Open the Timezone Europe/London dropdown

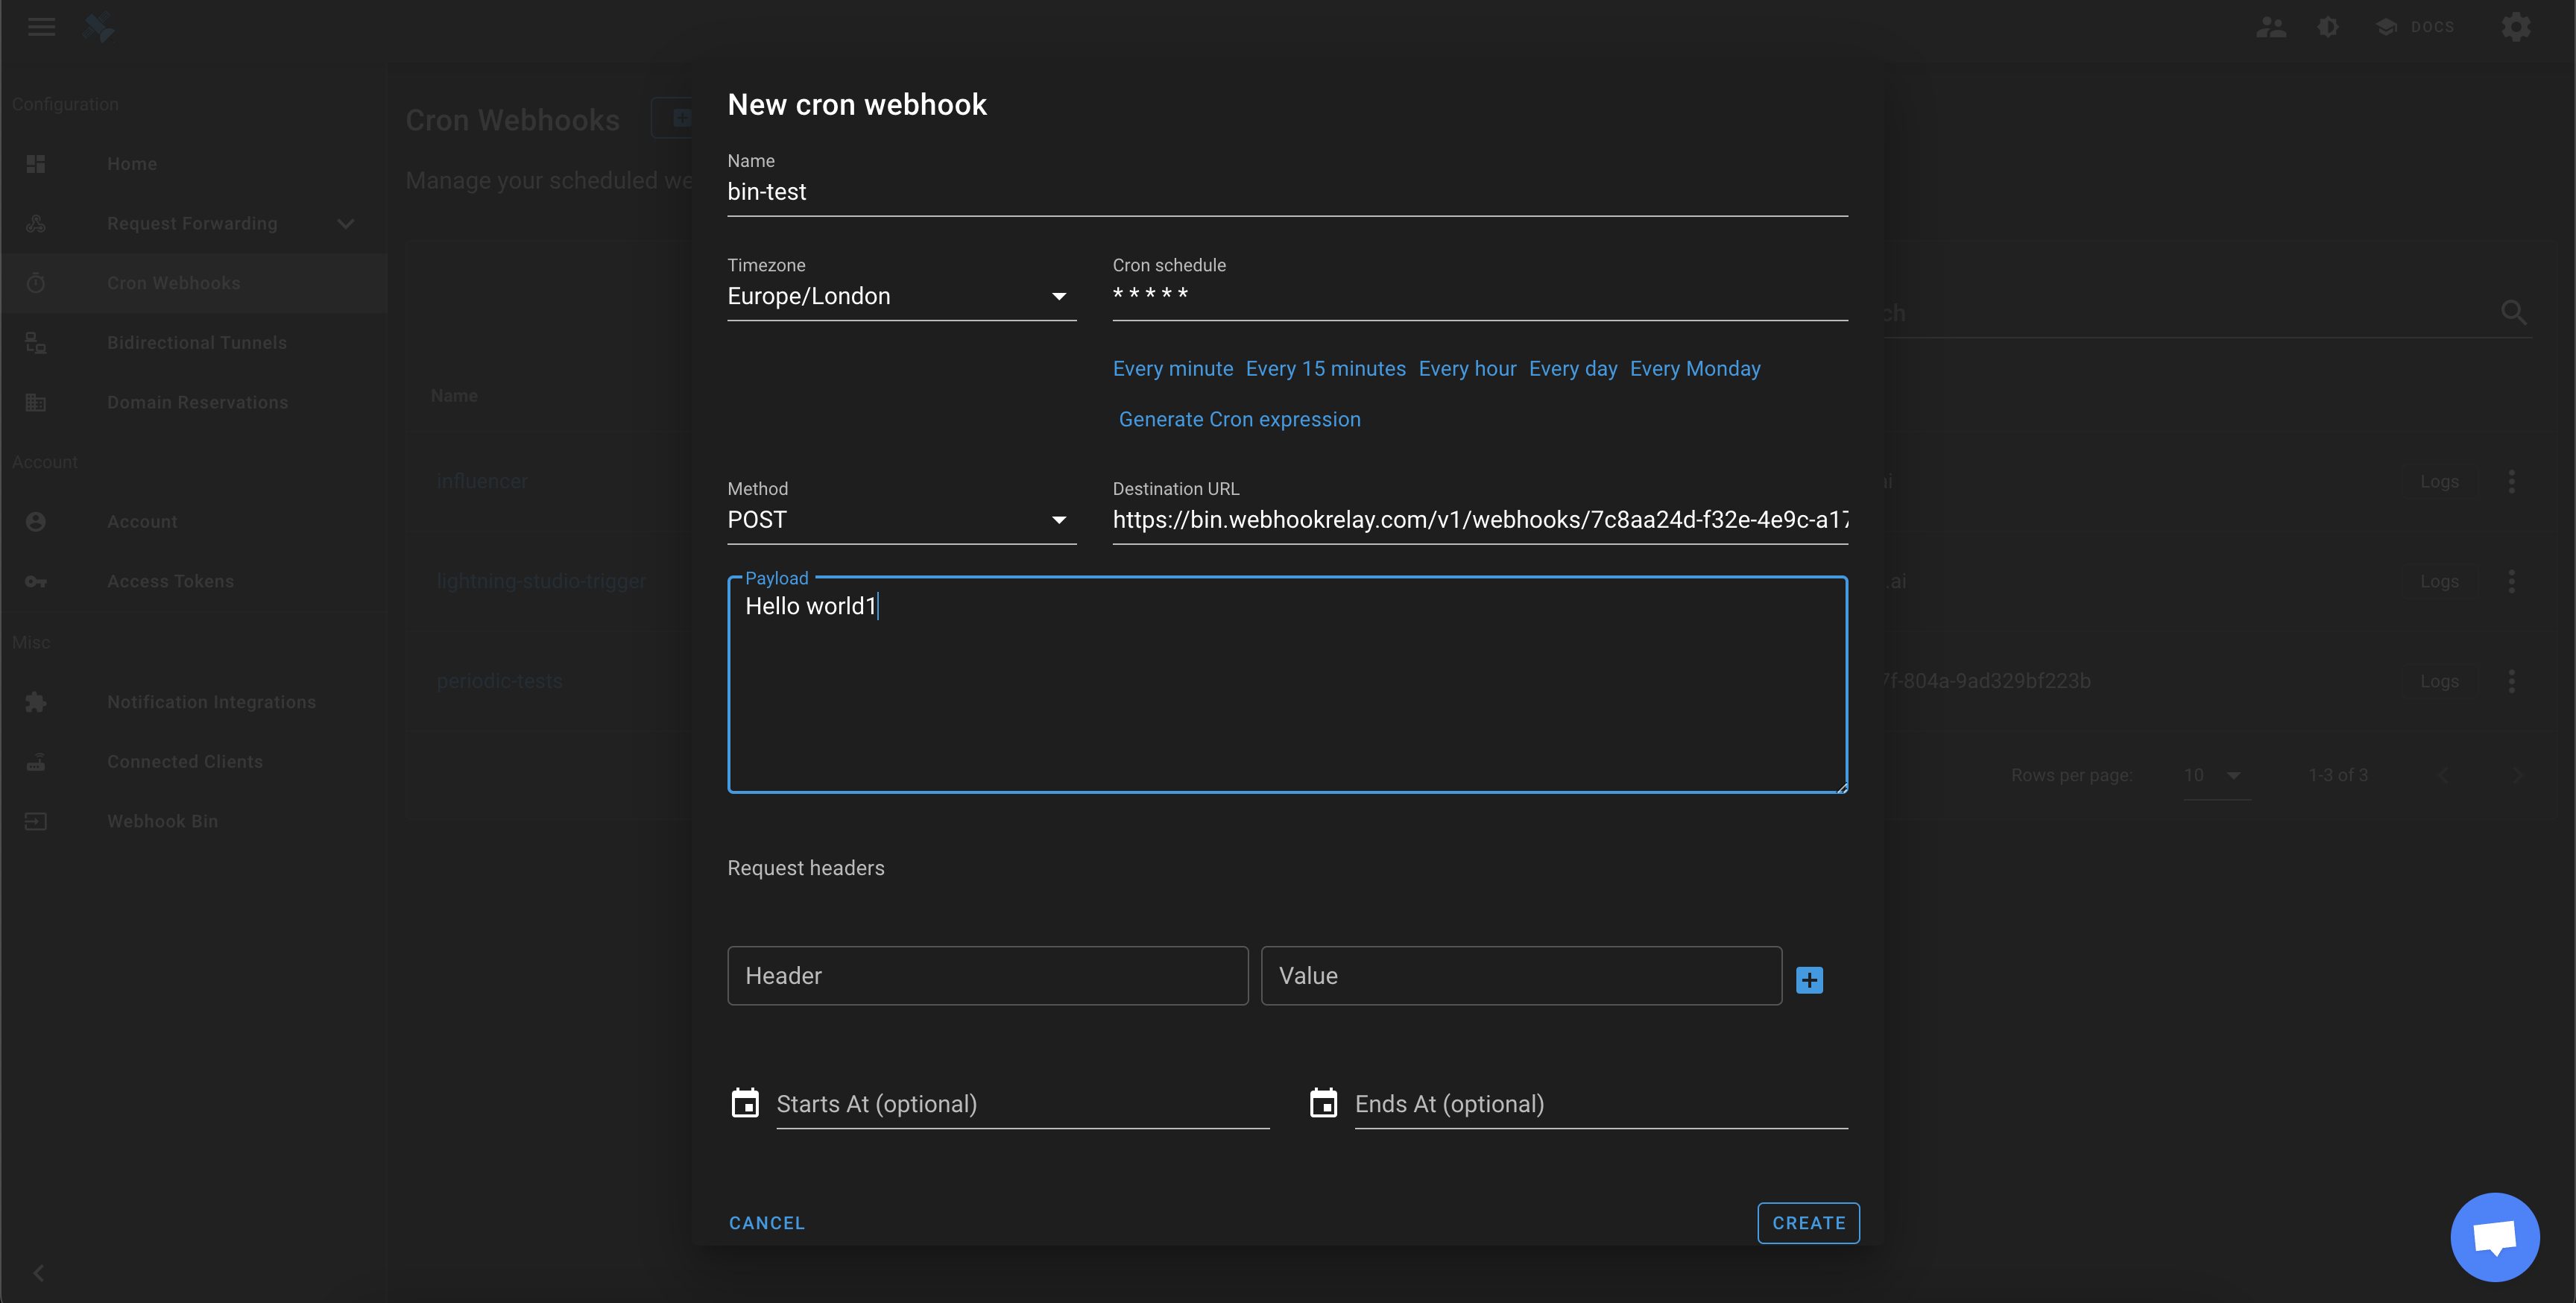click(900, 297)
